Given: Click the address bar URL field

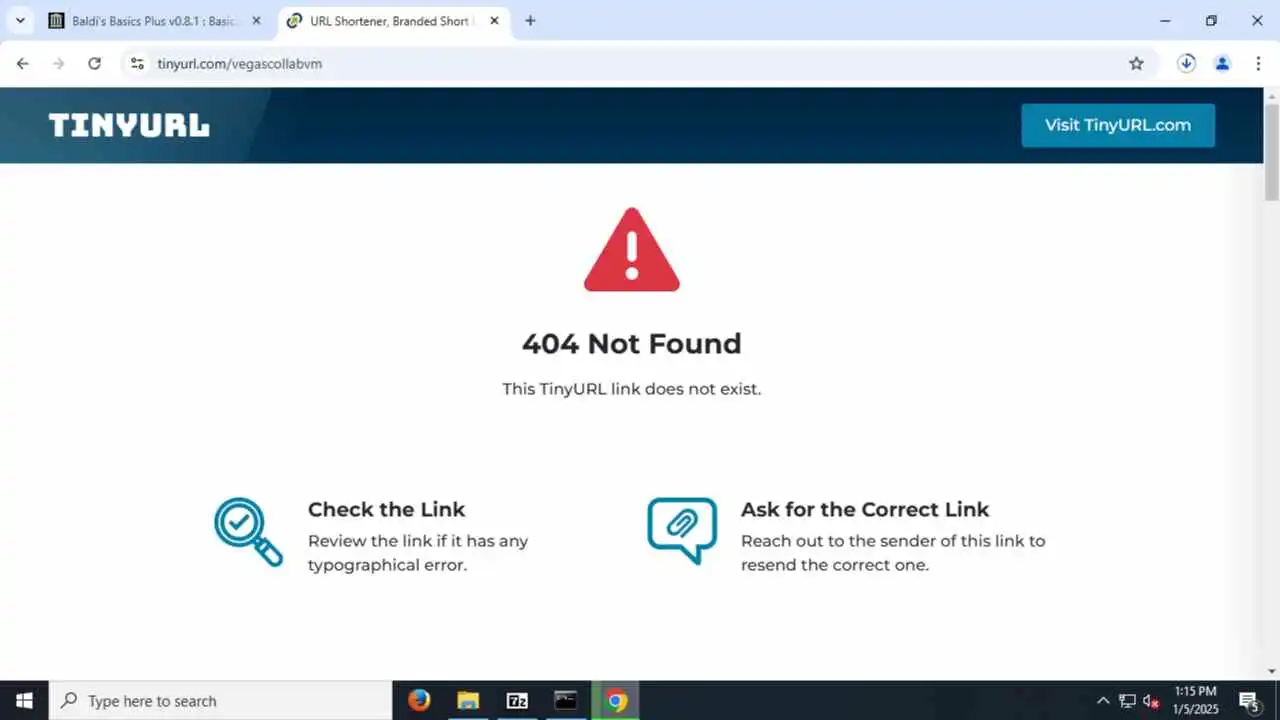Looking at the screenshot, I should pos(630,63).
